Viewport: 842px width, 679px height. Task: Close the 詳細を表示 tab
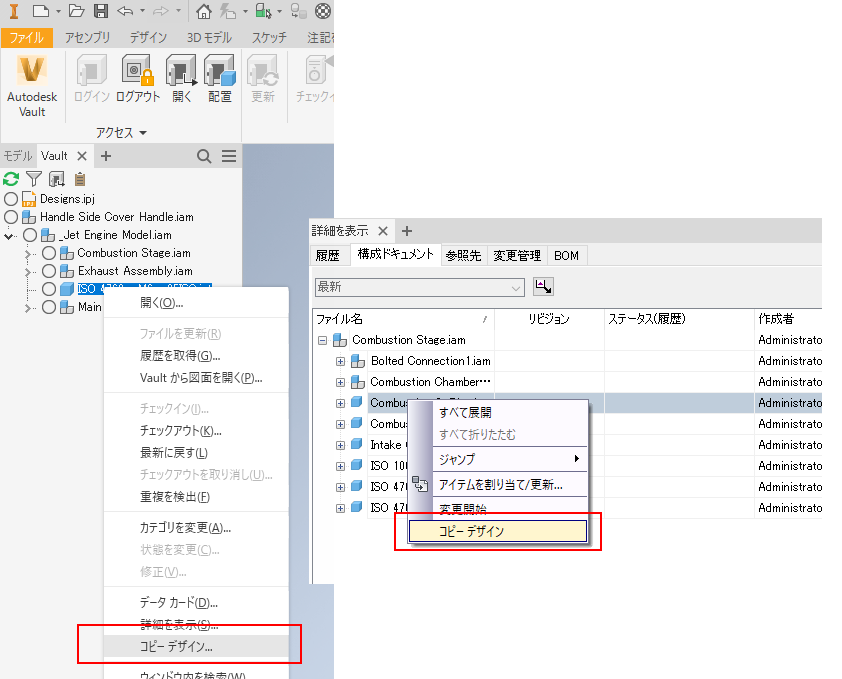click(x=383, y=231)
